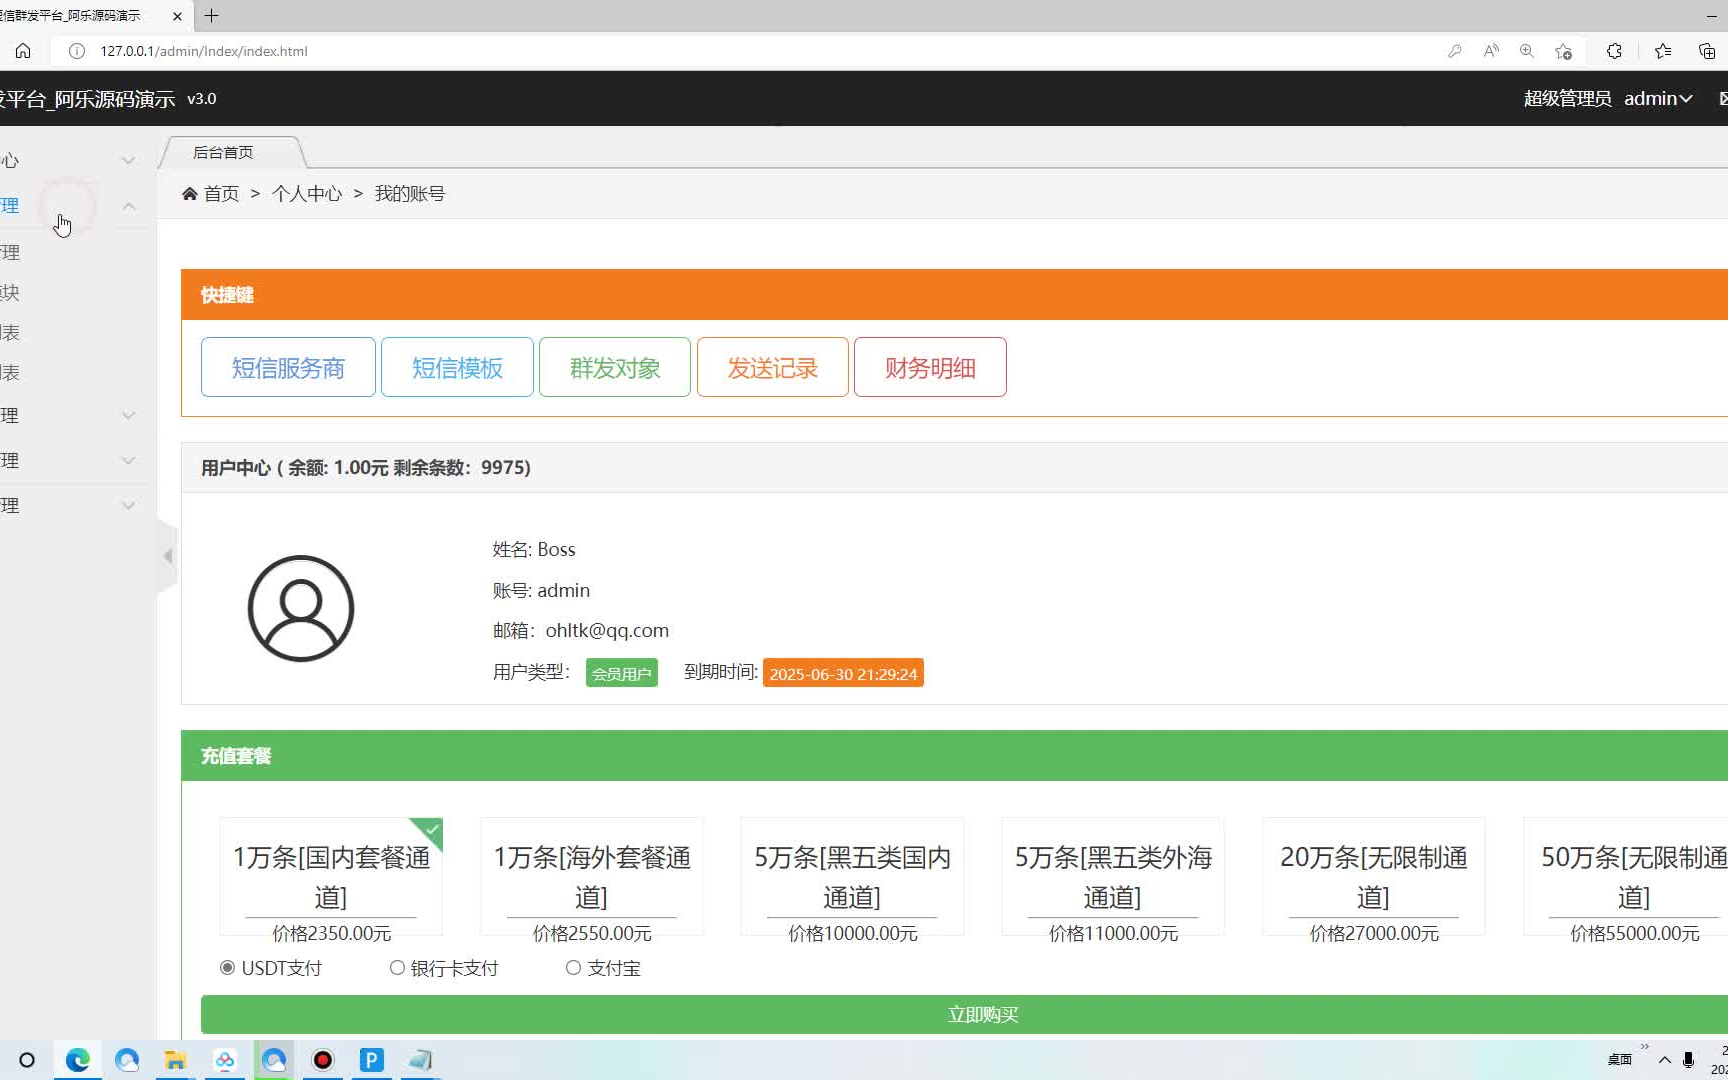Image resolution: width=1728 pixels, height=1080 pixels.
Task: Open the highlighted cloud browser taskbar icon
Action: coord(274,1060)
